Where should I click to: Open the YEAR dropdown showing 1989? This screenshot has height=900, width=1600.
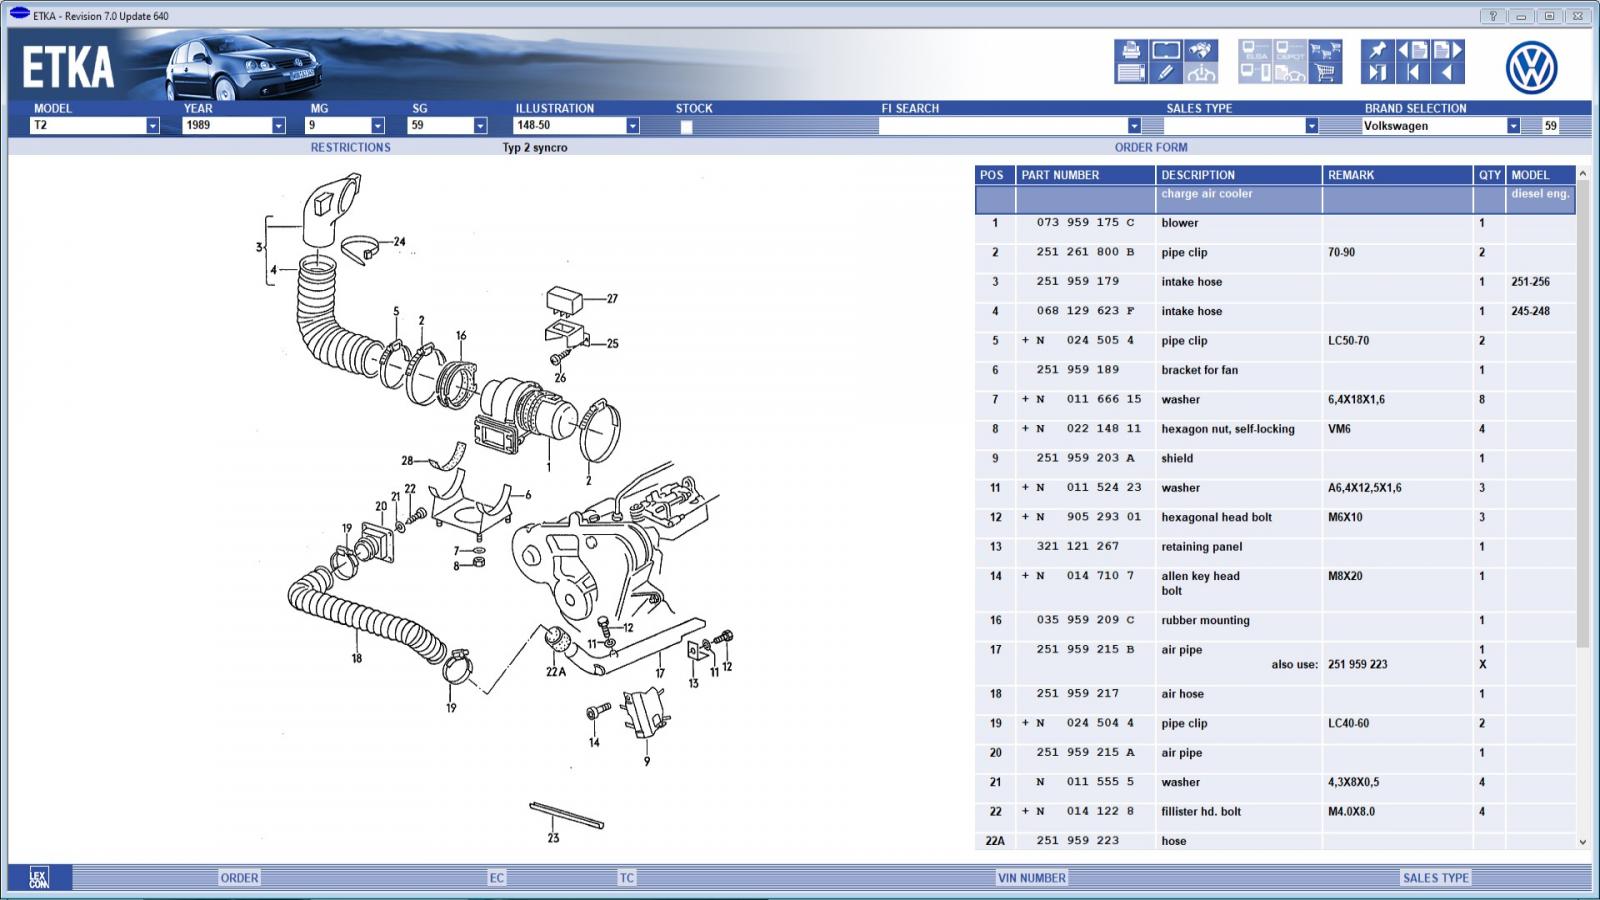point(278,126)
